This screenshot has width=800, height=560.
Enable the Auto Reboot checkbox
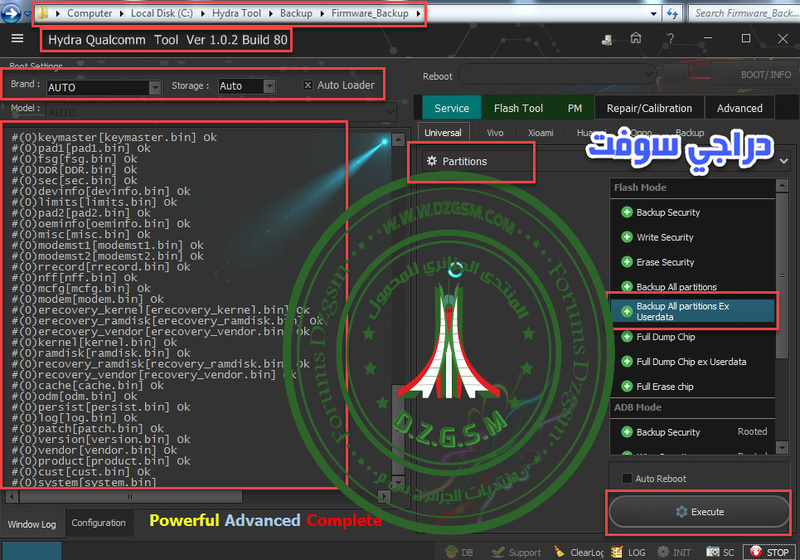point(627,479)
